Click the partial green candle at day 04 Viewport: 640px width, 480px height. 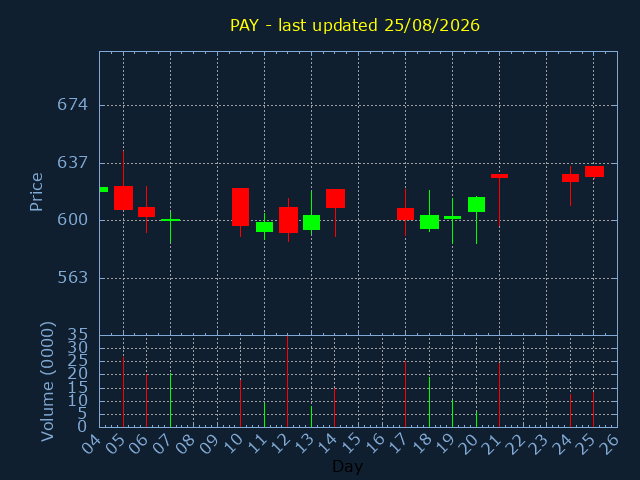[104, 189]
